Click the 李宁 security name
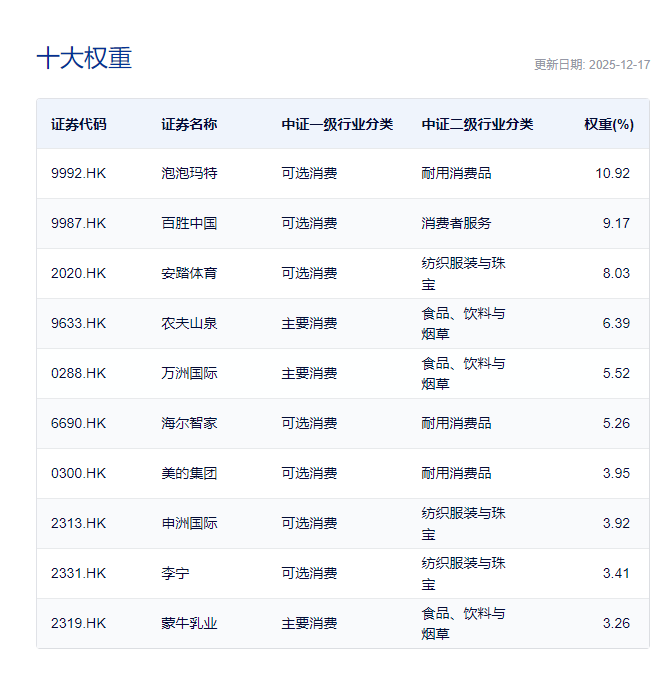Viewport: 669px width, 675px height. pos(175,573)
